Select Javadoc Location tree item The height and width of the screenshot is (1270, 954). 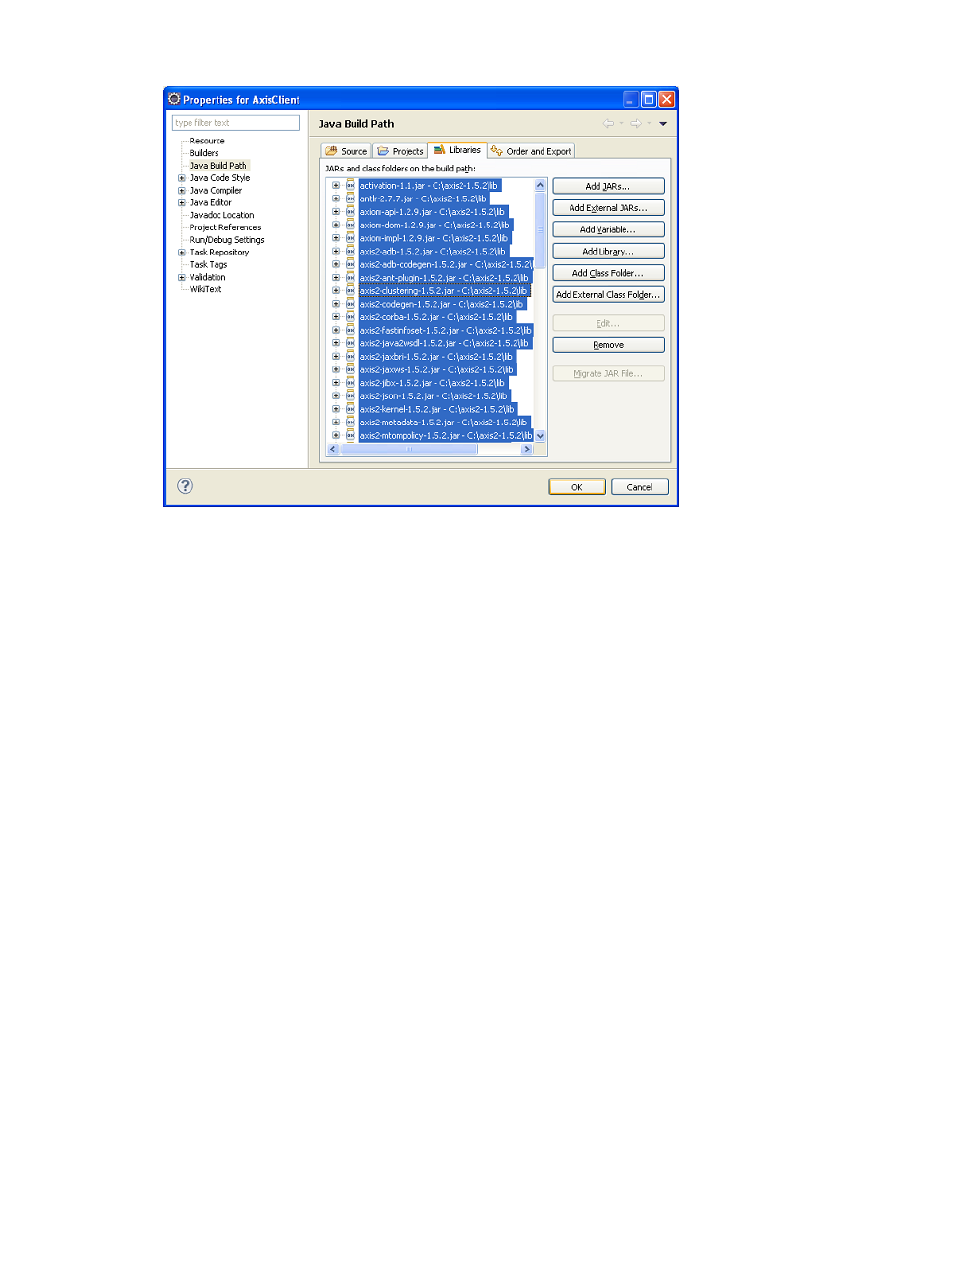pos(222,215)
